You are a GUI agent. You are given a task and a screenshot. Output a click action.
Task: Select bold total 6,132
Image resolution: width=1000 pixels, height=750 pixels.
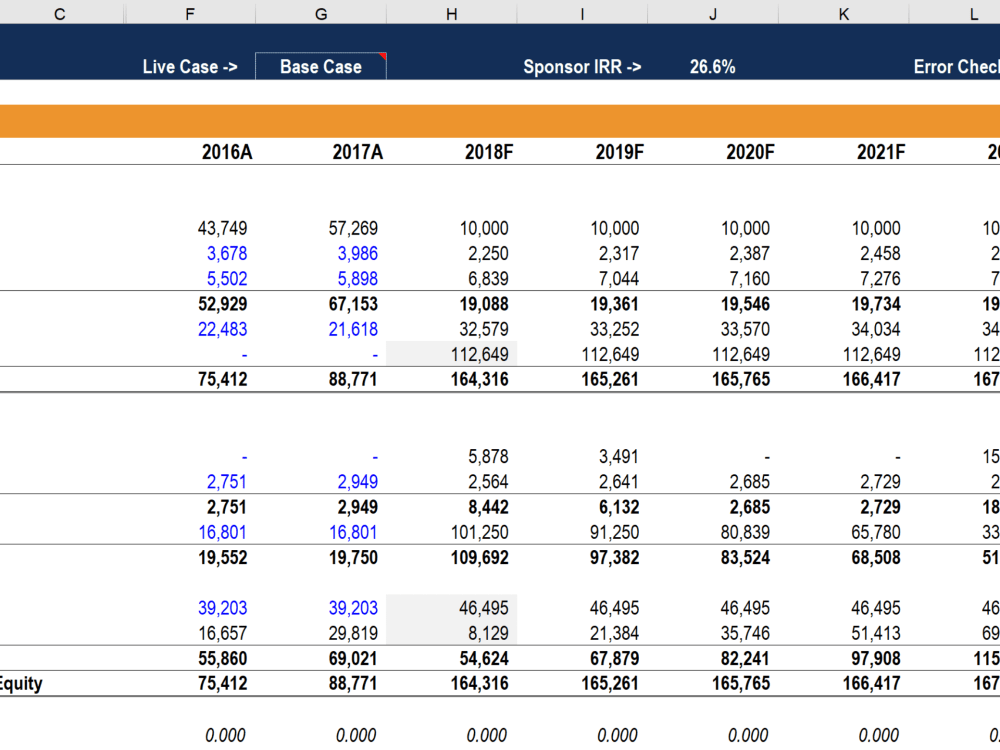[x=619, y=507]
